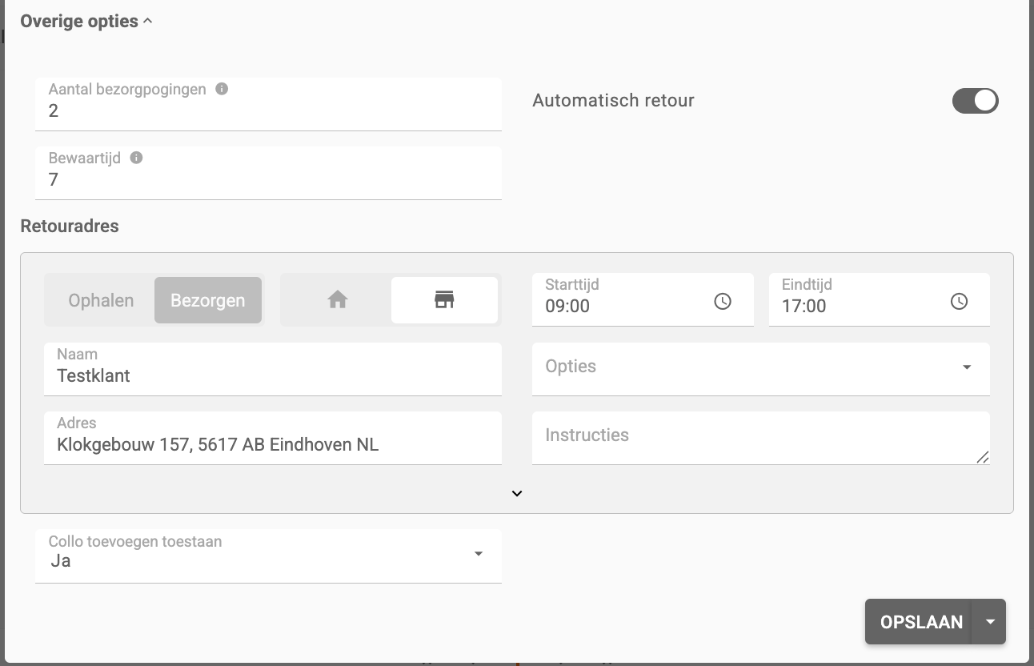The height and width of the screenshot is (666, 1034).
Task: Edit the Aantal bezorgpogingen field
Action: 268,104
